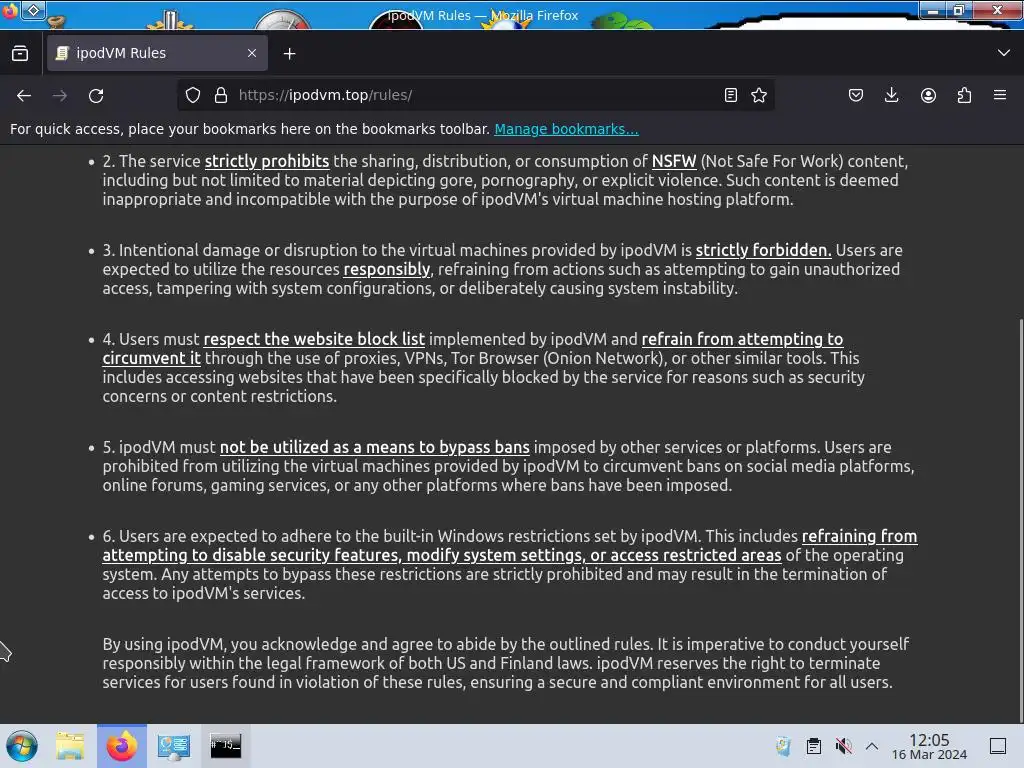This screenshot has width=1024, height=768.
Task: Open a new tab with plus
Action: 289,54
